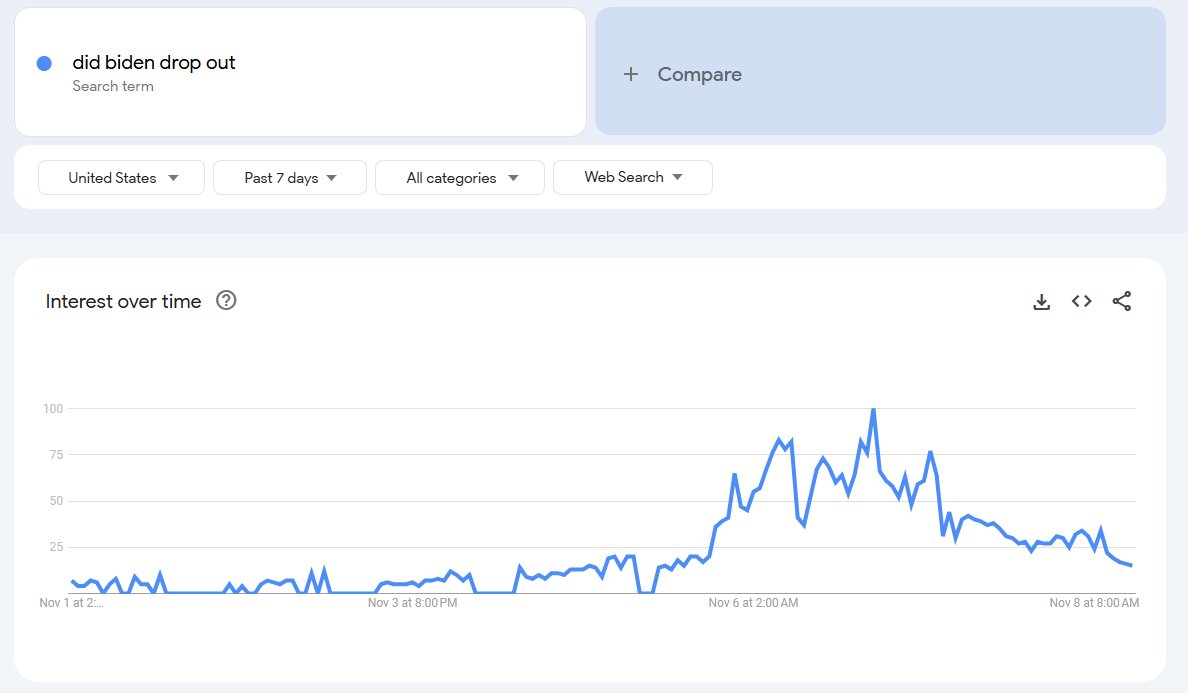Open the Web Search type dropdown
Screen dimensions: 1188x693
pyautogui.click(x=633, y=177)
